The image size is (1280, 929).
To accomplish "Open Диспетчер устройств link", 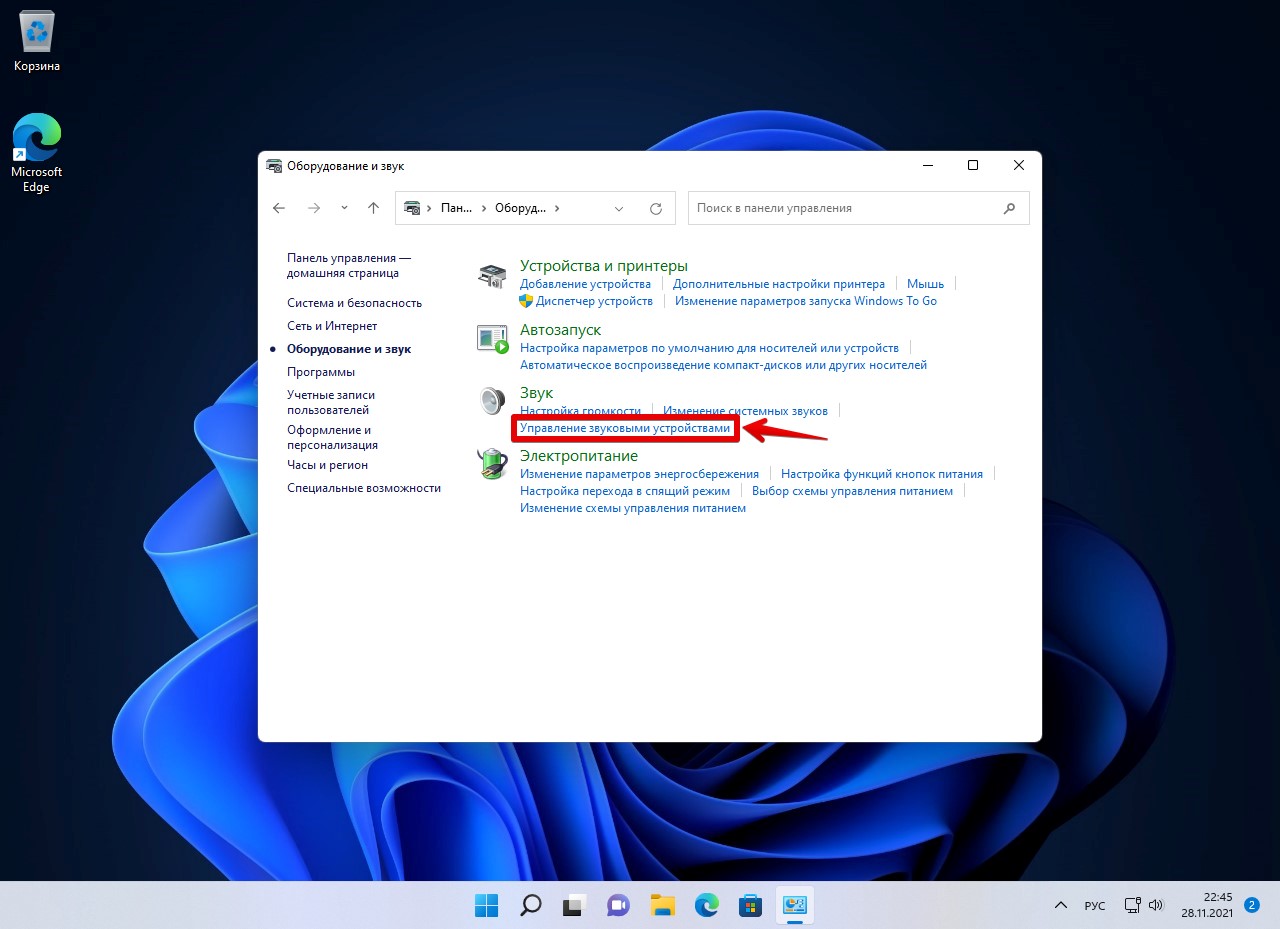I will coord(594,301).
